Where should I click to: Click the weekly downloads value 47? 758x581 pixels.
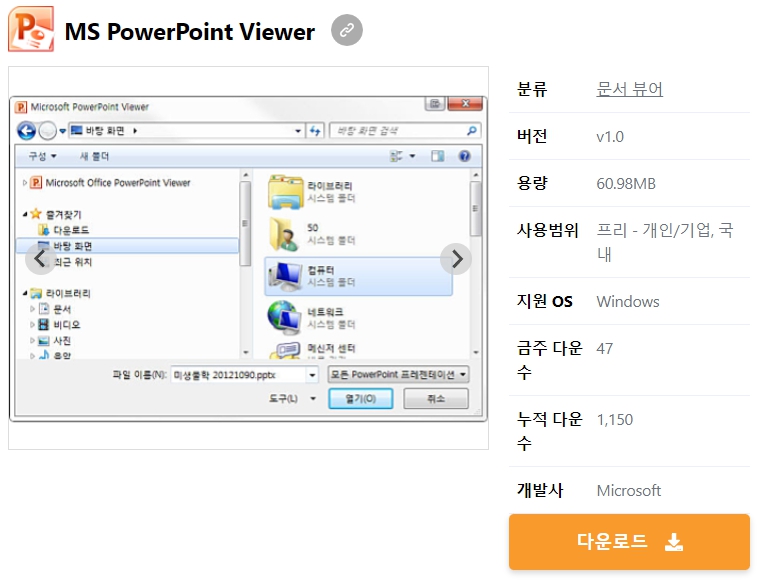point(605,349)
